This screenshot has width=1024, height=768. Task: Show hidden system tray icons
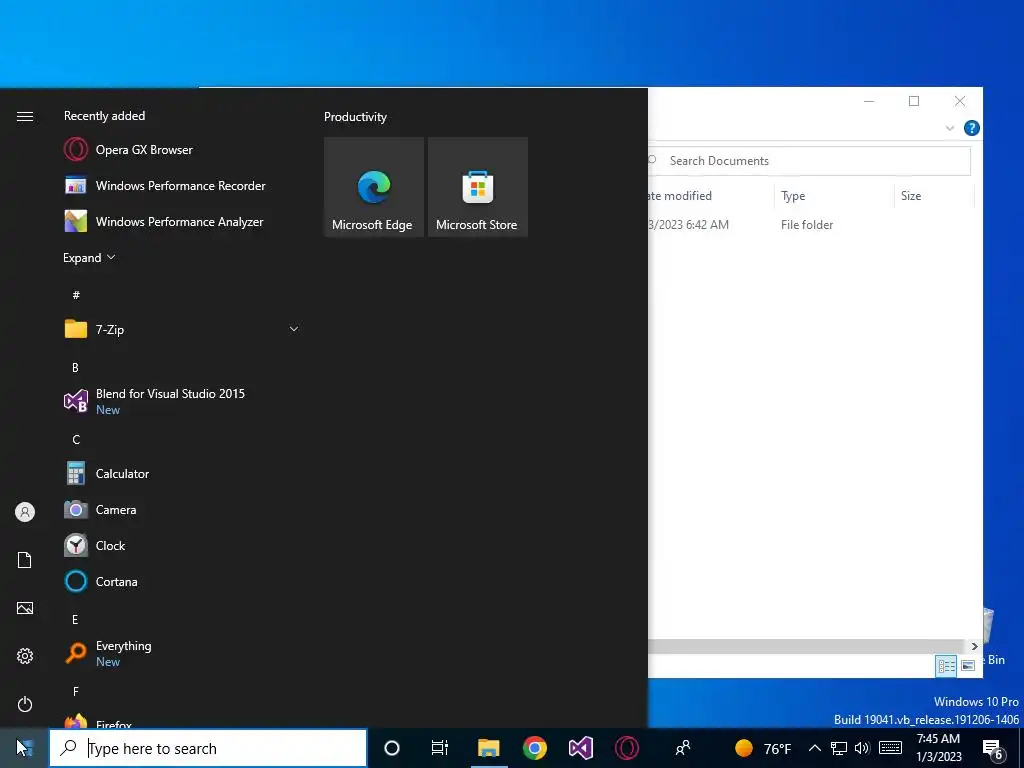point(814,748)
